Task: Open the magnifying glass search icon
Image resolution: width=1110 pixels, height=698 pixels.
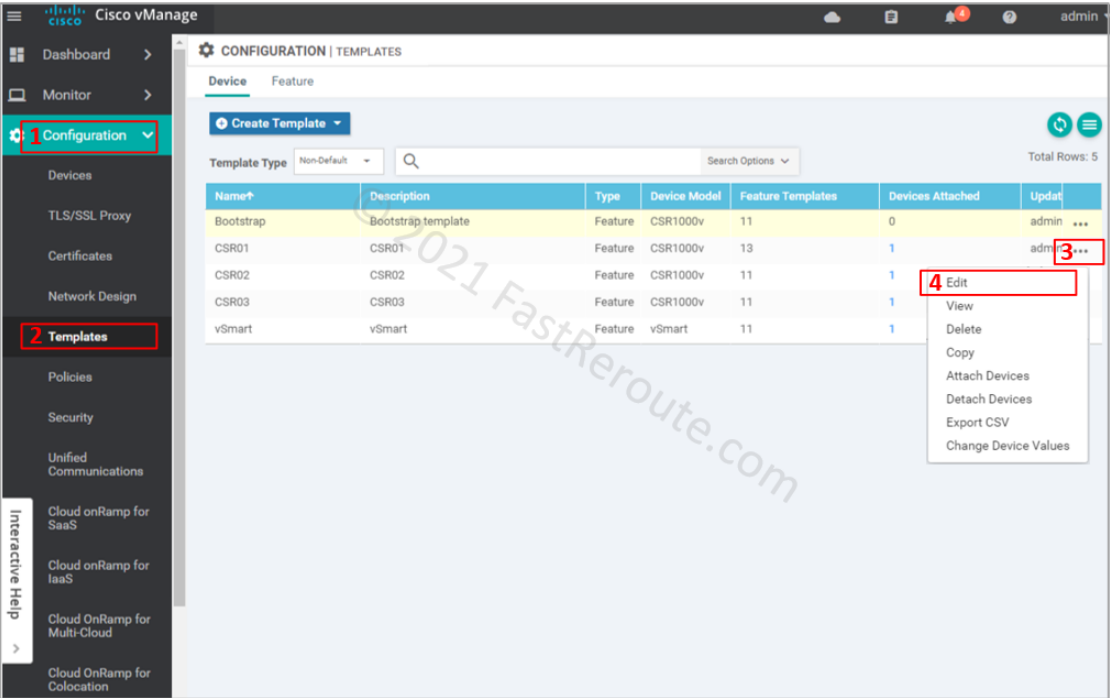Action: [409, 160]
